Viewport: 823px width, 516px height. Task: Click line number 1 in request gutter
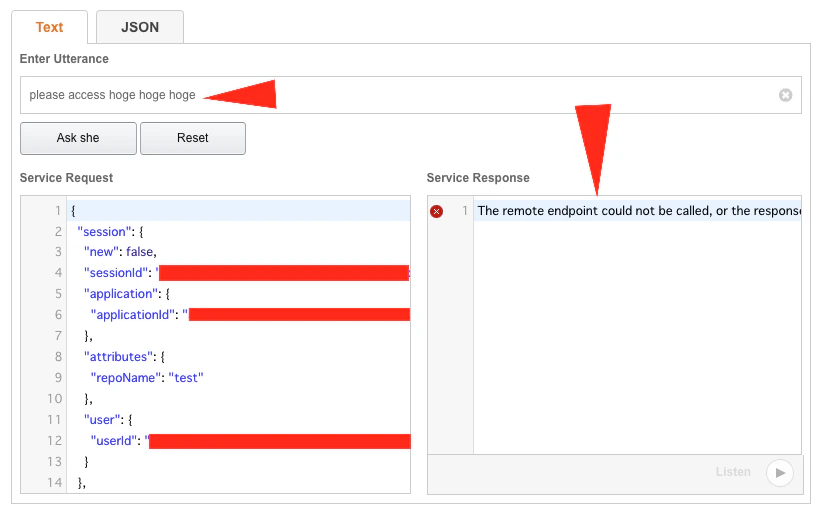tap(58, 211)
